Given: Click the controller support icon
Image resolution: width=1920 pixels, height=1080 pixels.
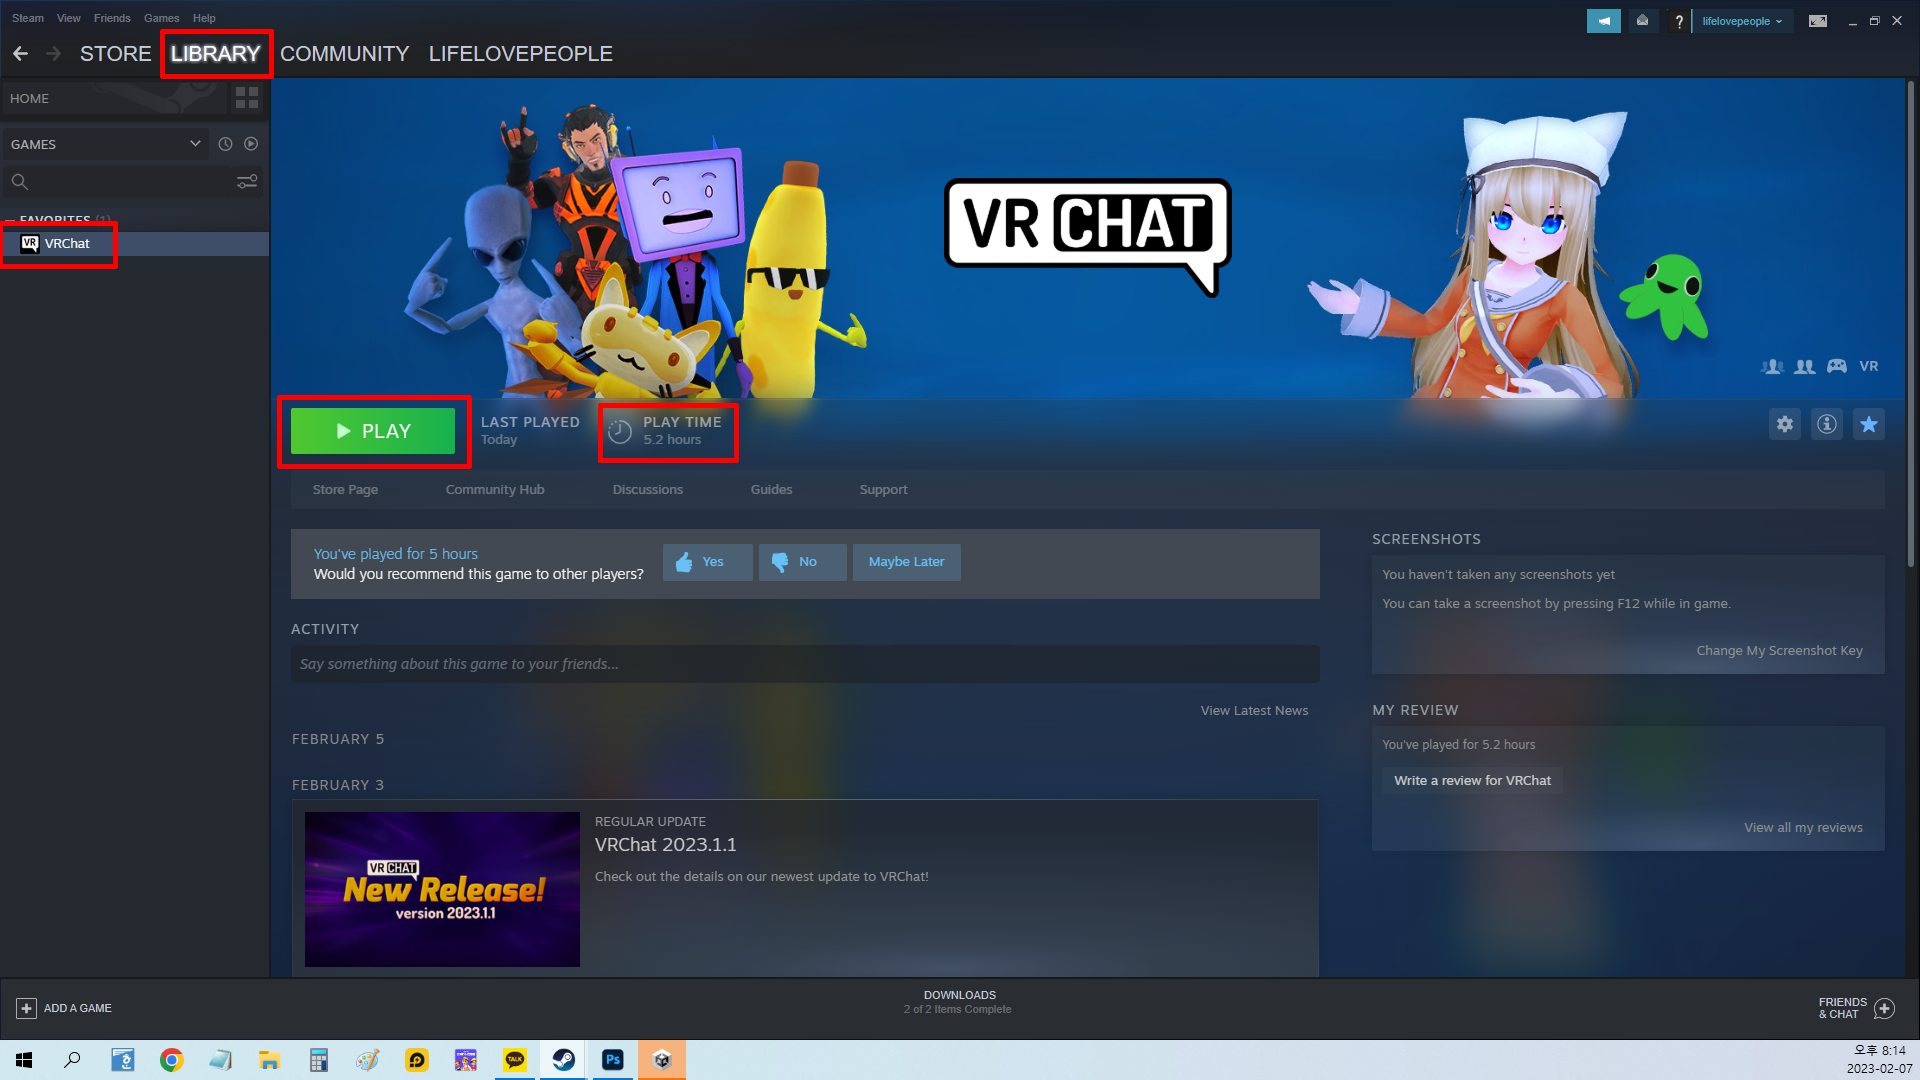Looking at the screenshot, I should (1837, 367).
